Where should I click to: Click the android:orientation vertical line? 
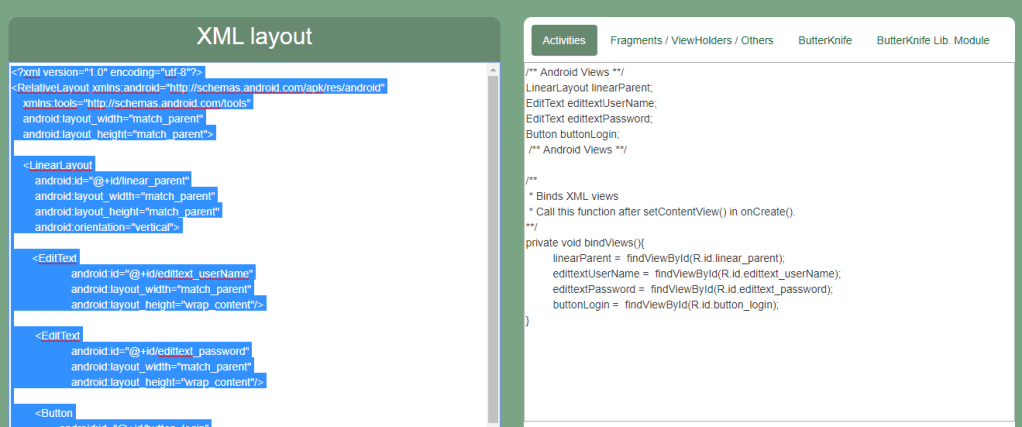(x=107, y=227)
